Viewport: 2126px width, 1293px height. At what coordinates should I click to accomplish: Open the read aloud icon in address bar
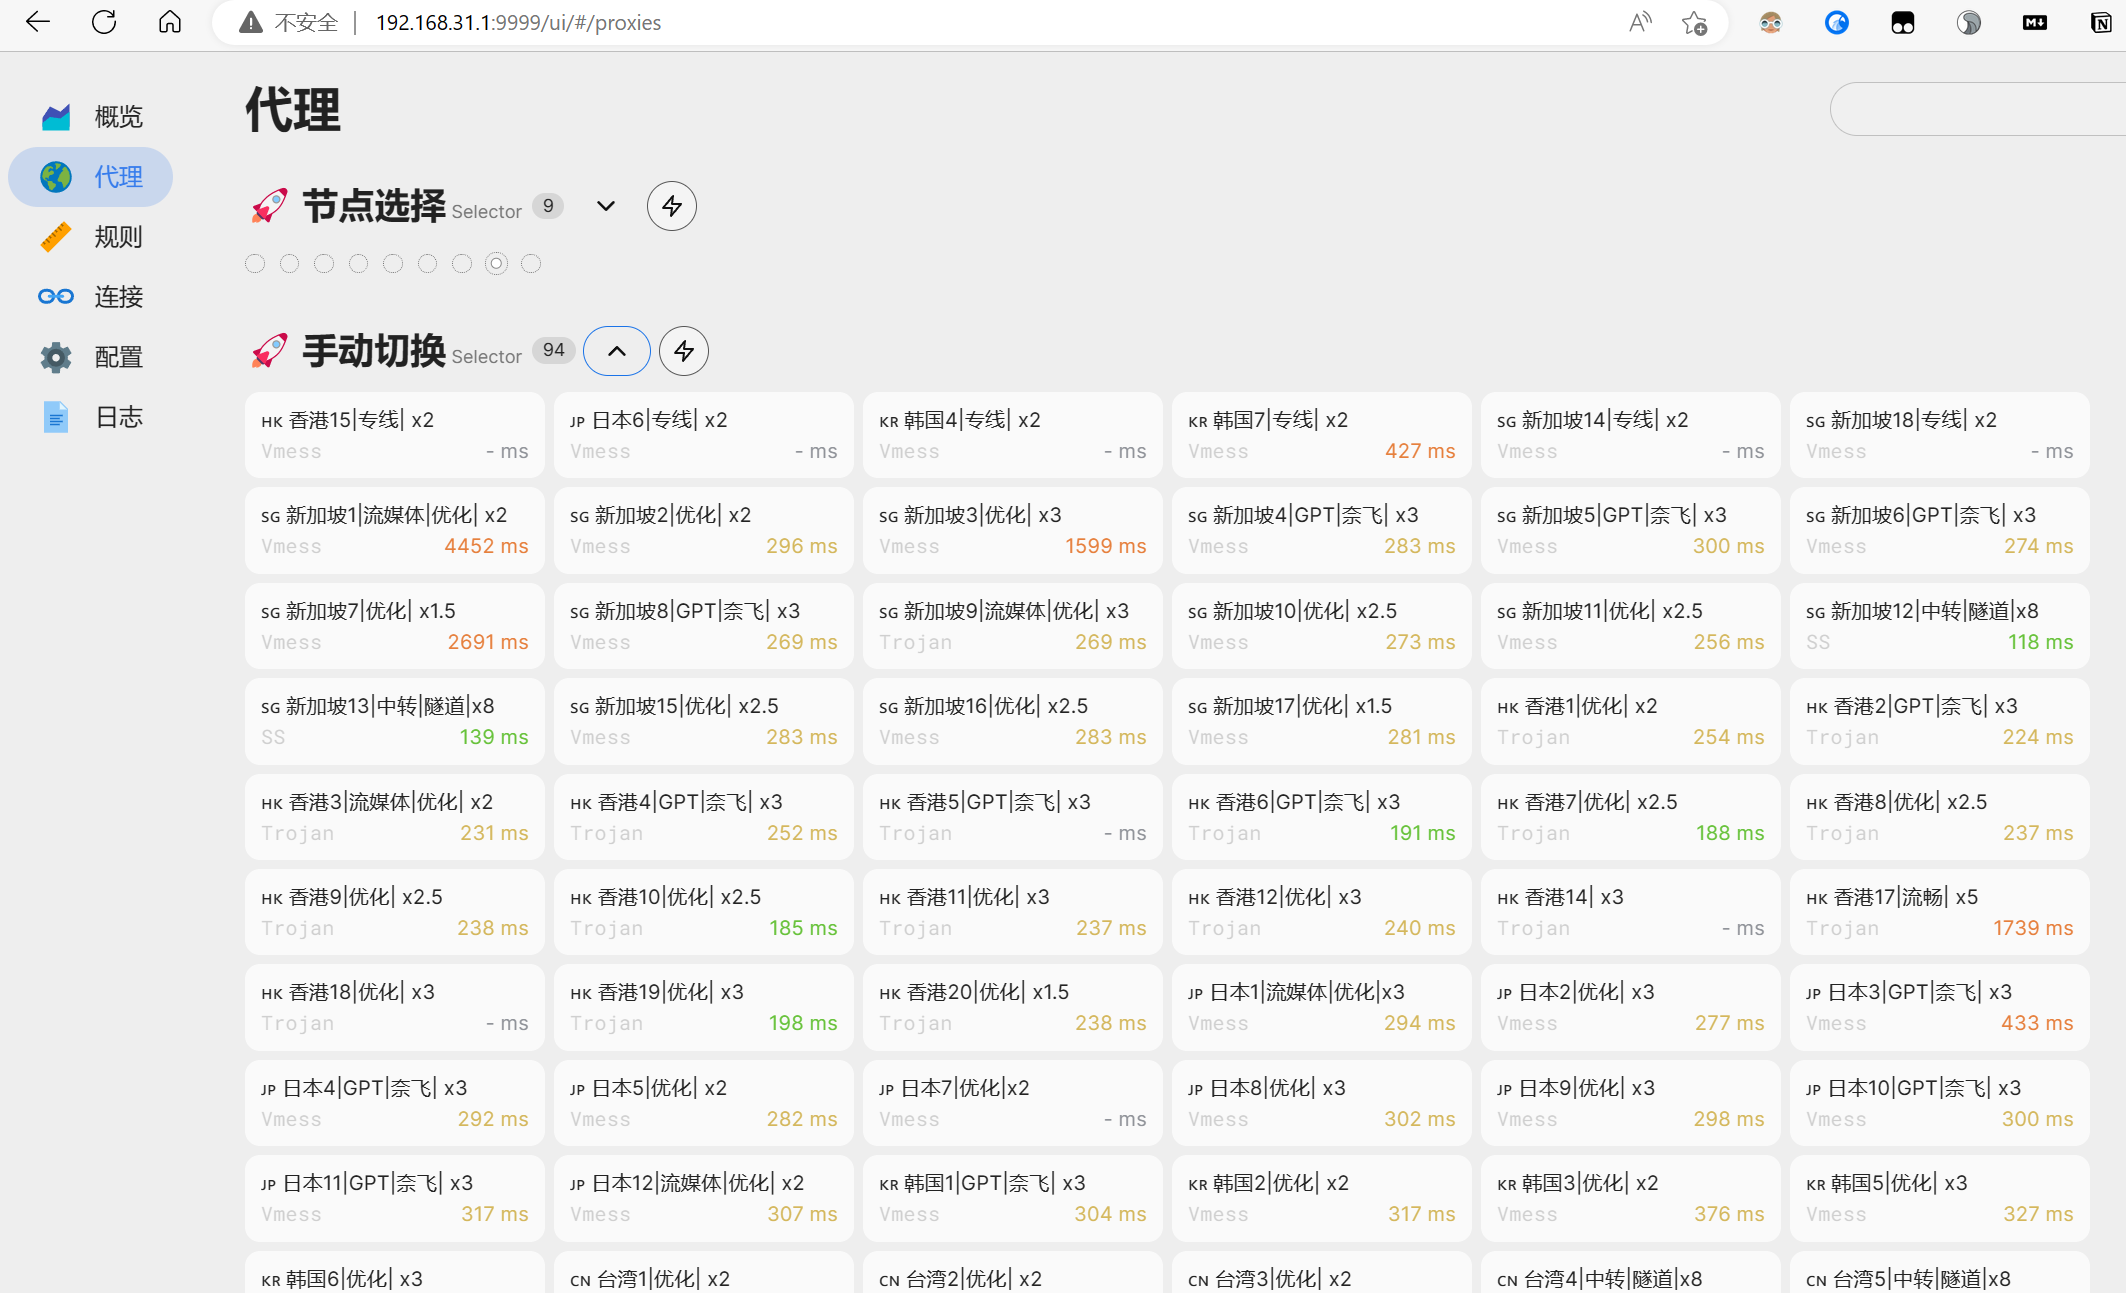click(1640, 22)
